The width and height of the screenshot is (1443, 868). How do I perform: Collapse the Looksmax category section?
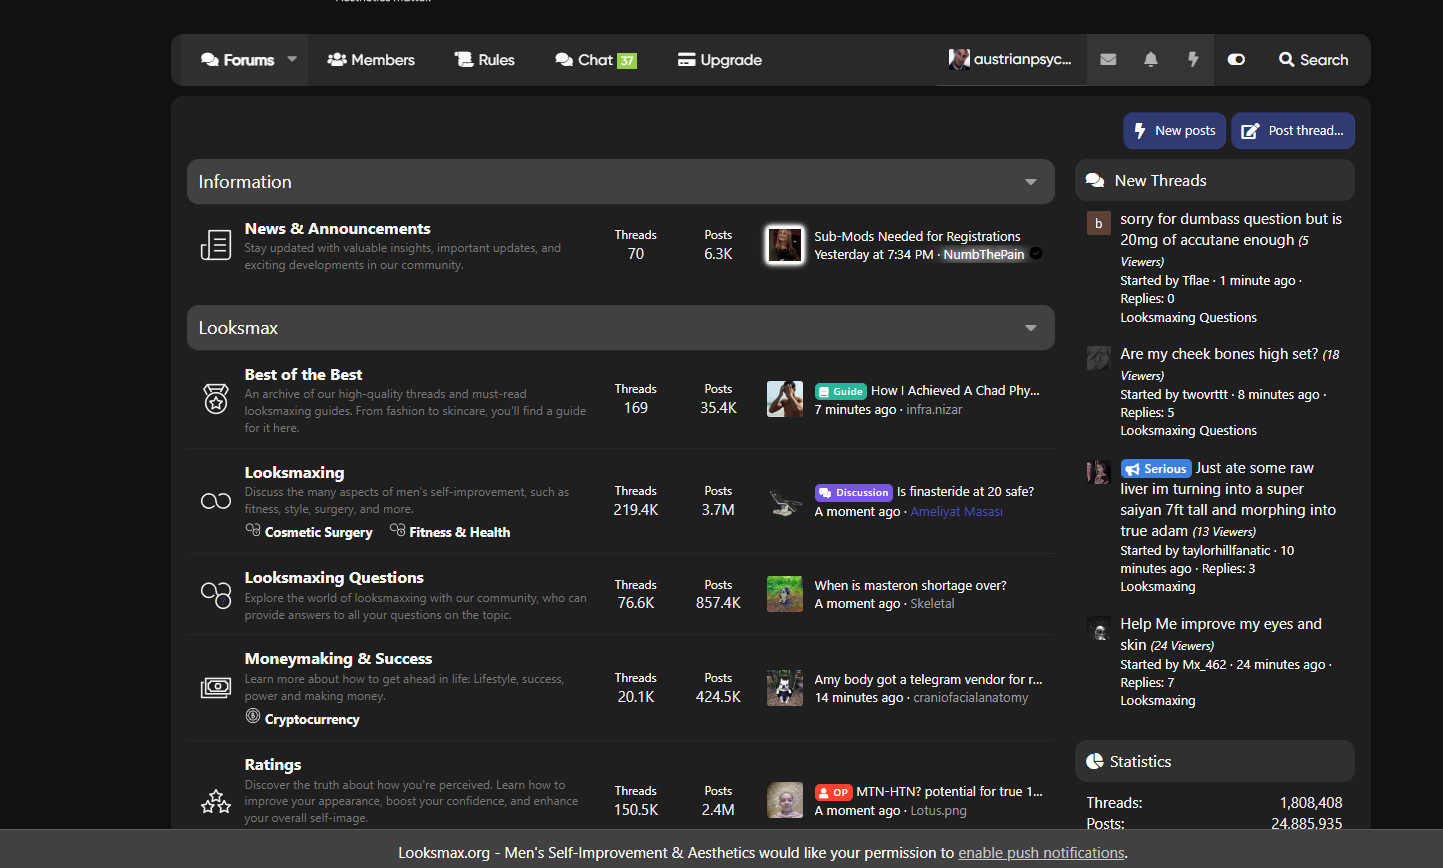pos(1030,328)
